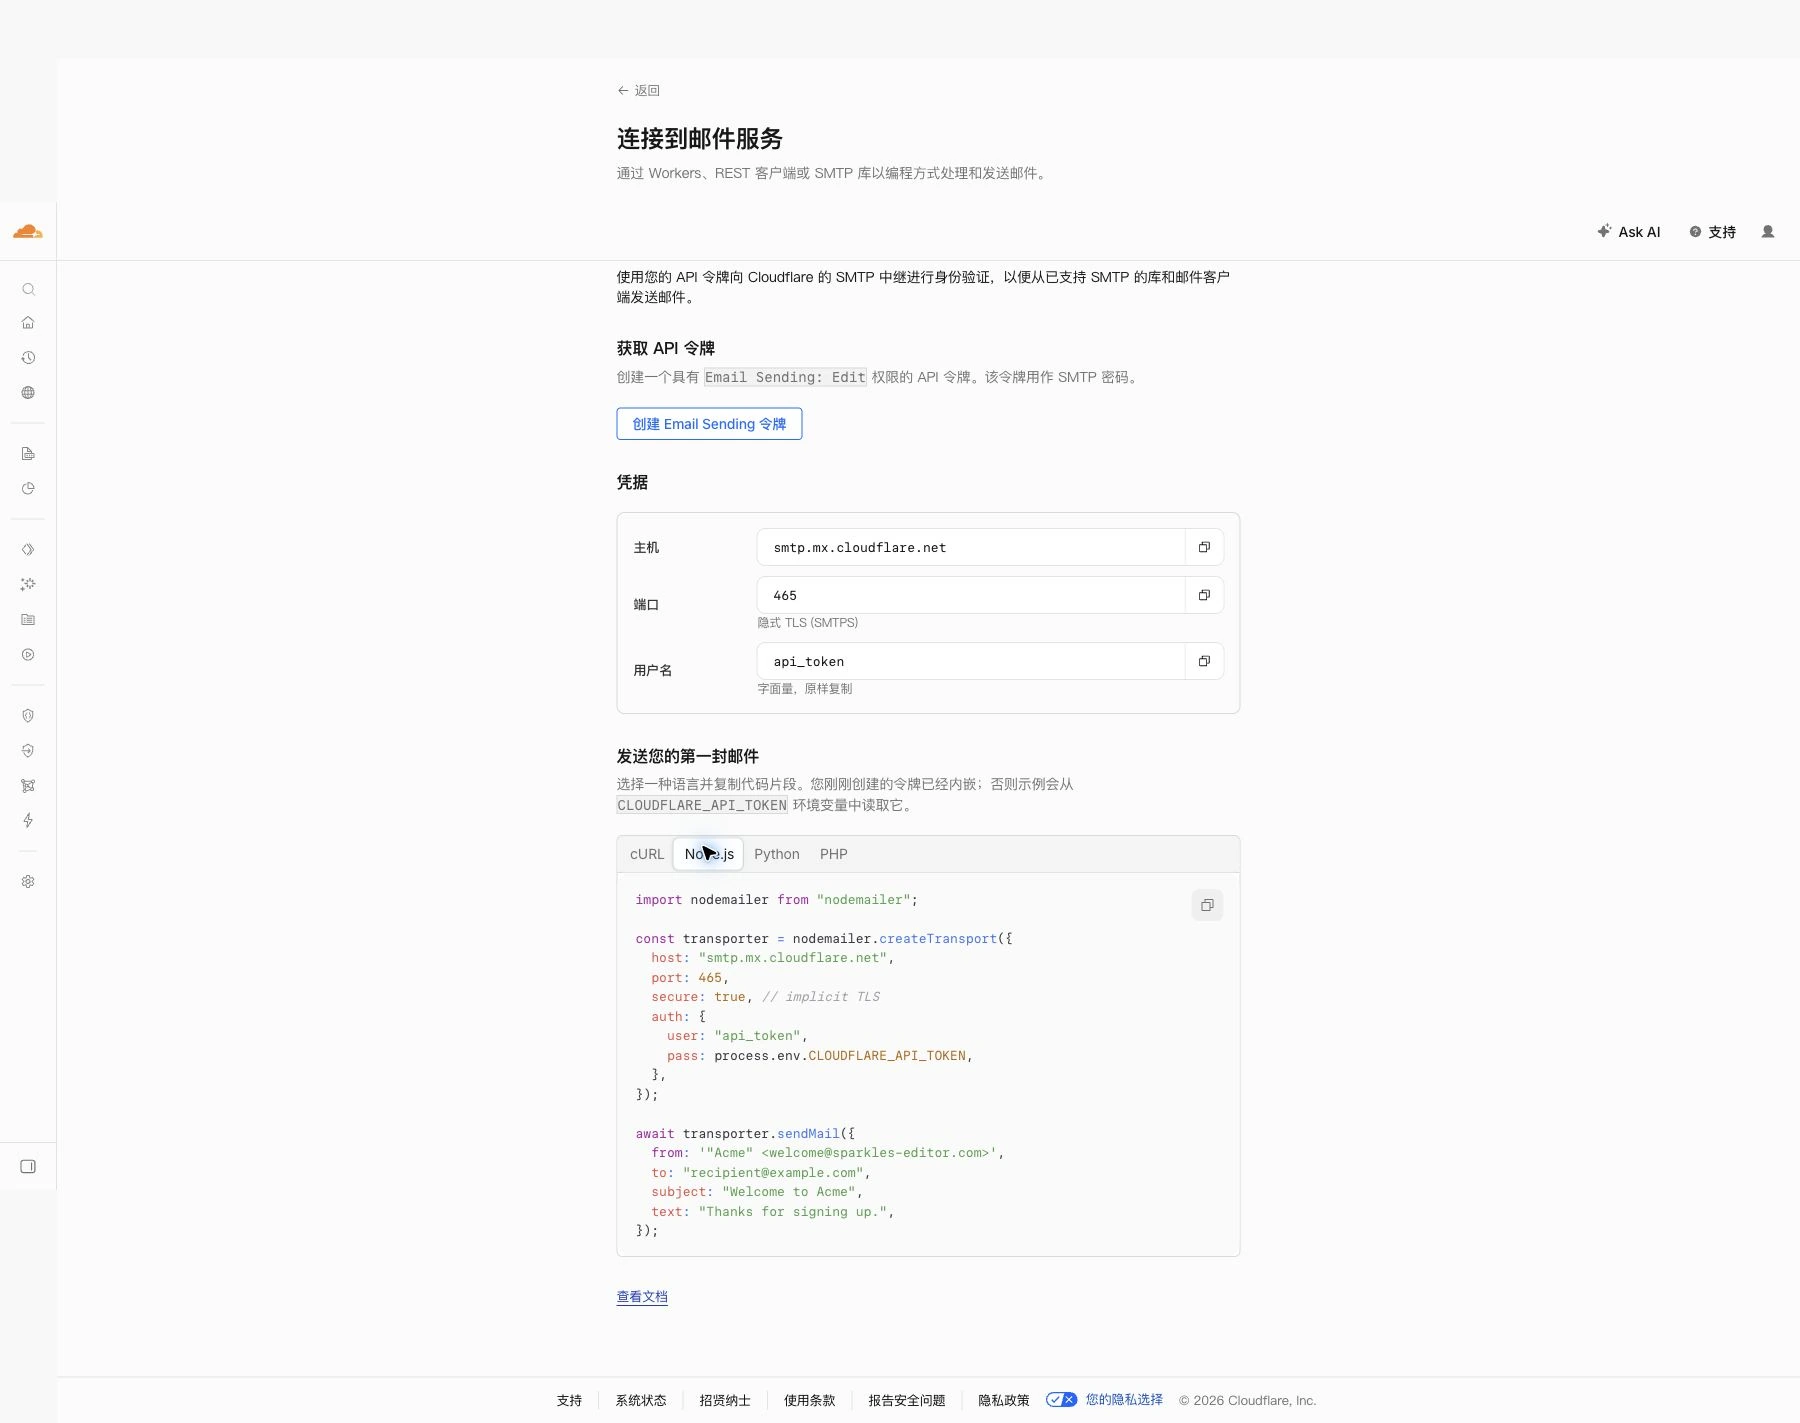This screenshot has height=1423, width=1800.
Task: Click the host field smtp.mx.cloudflare.net
Action: click(x=971, y=547)
